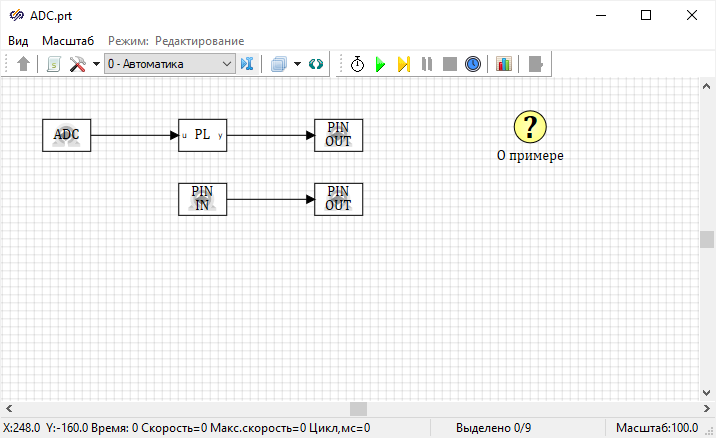Open the '0 - Автоматика' combo box

click(169, 64)
